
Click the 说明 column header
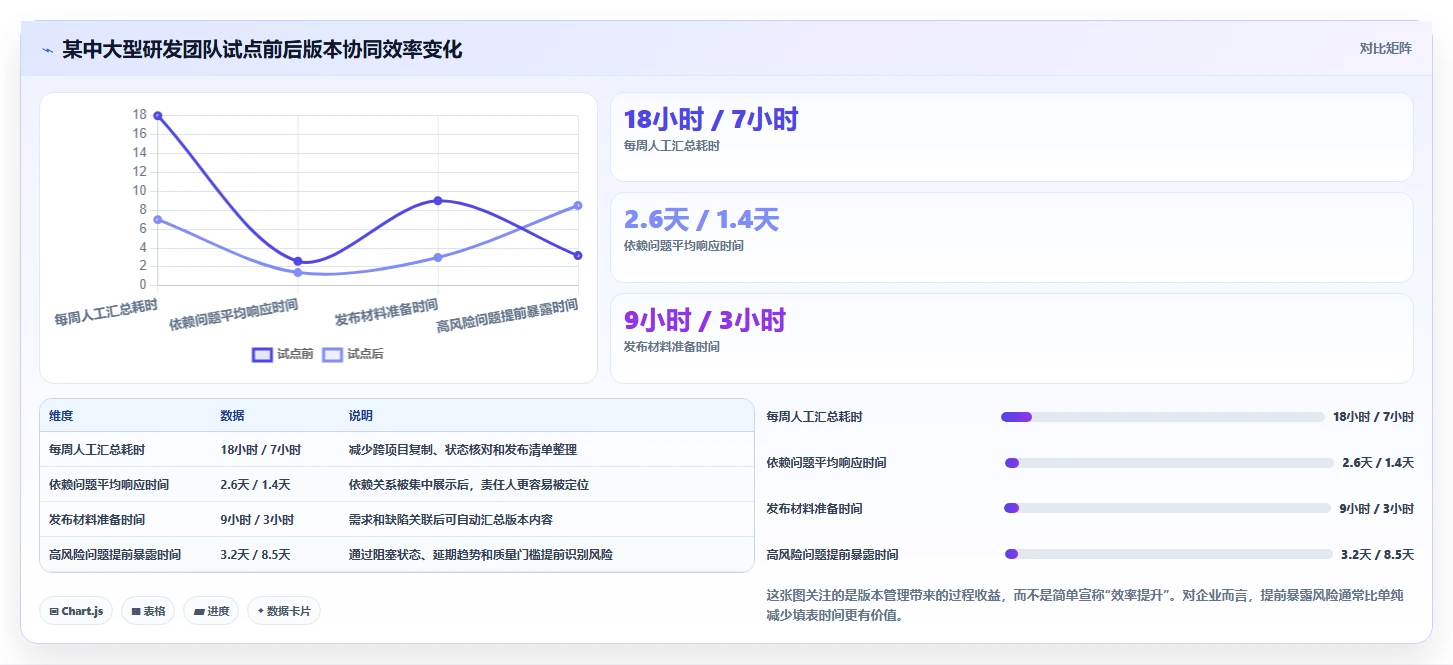point(360,416)
